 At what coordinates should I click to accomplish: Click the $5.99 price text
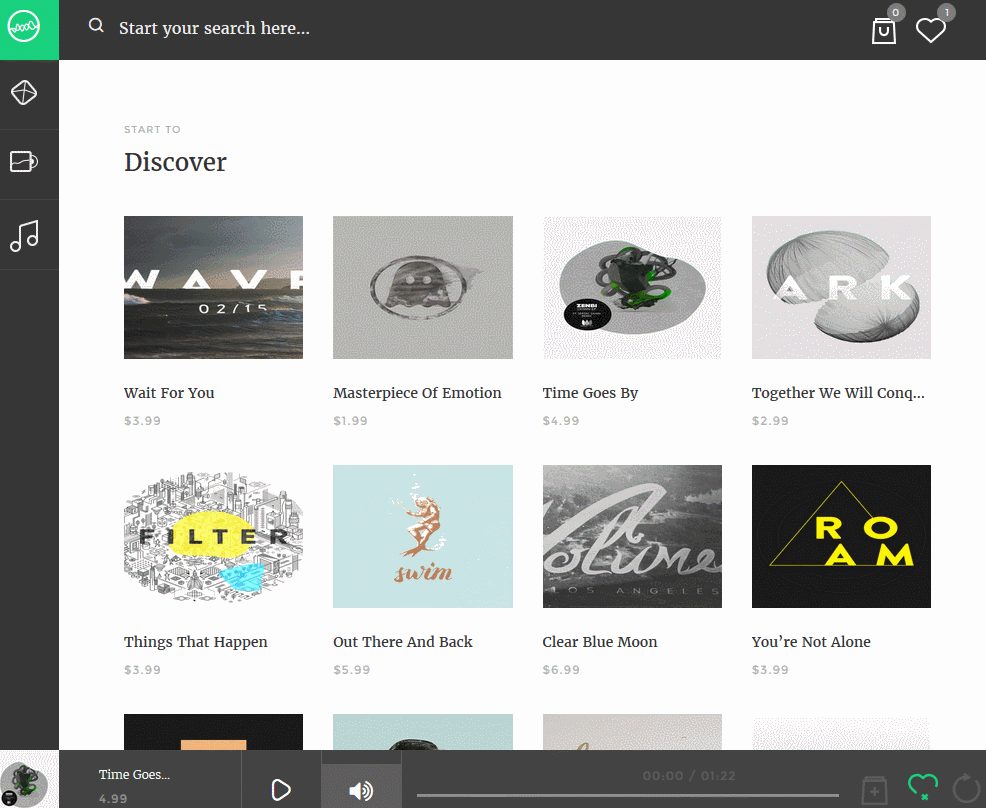click(x=352, y=670)
